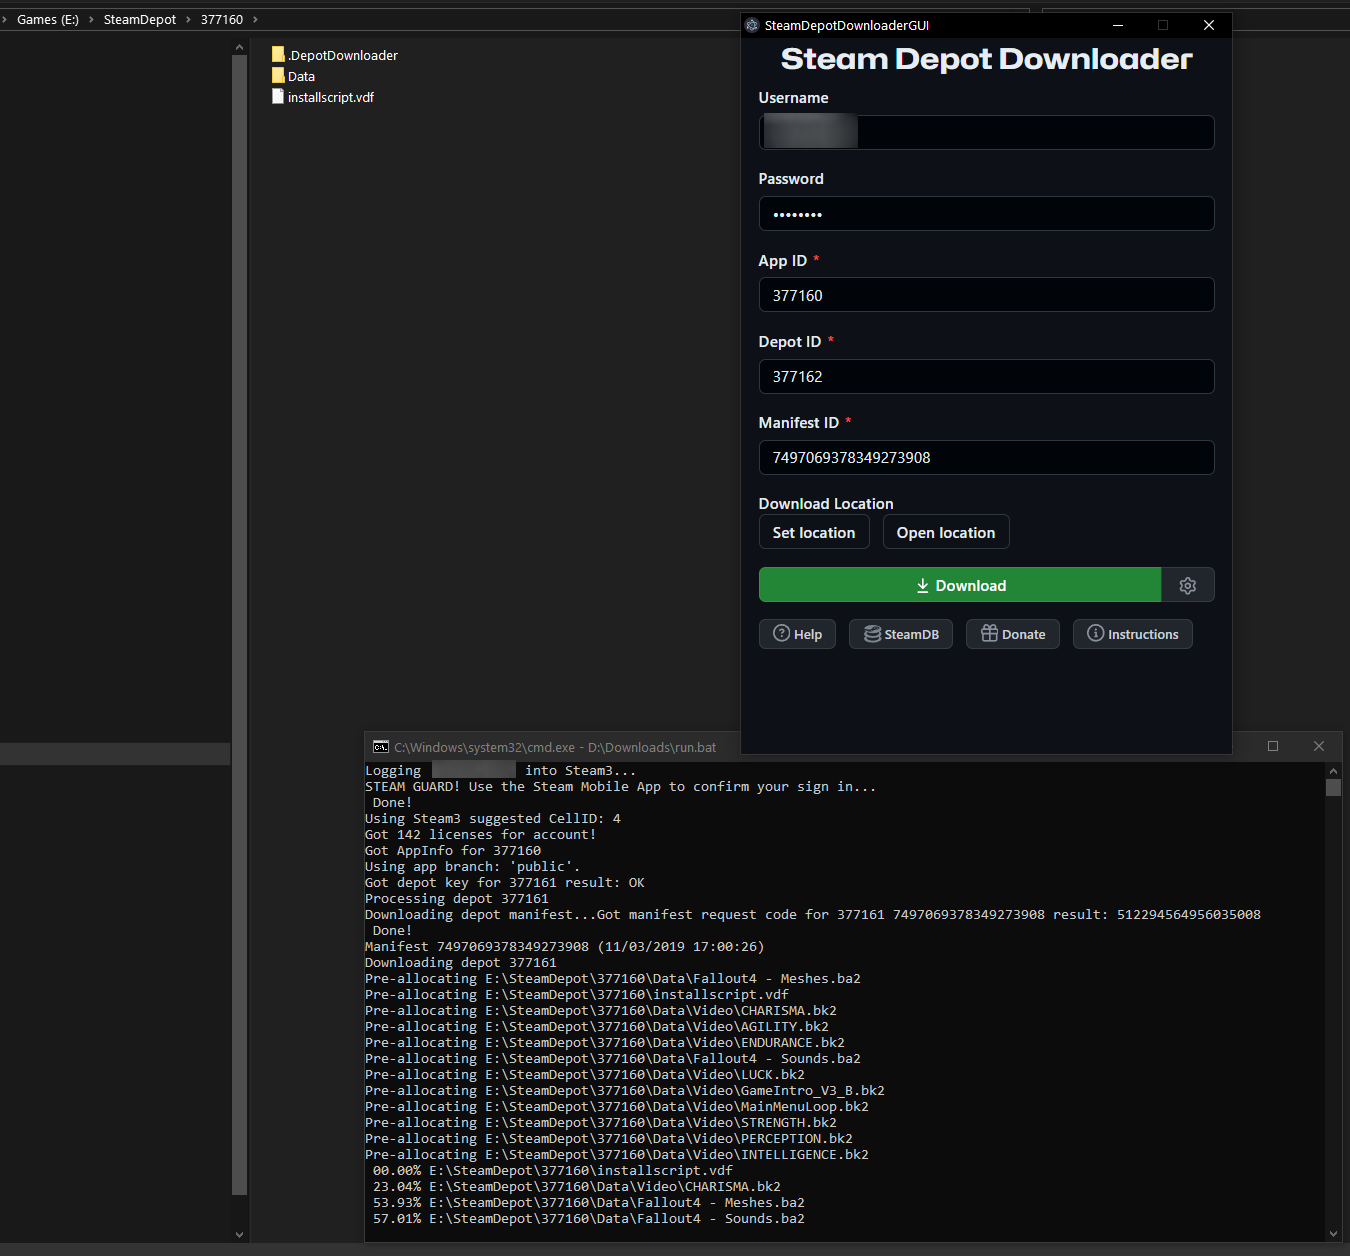The height and width of the screenshot is (1256, 1350).
Task: Click the green Download button
Action: (x=959, y=586)
